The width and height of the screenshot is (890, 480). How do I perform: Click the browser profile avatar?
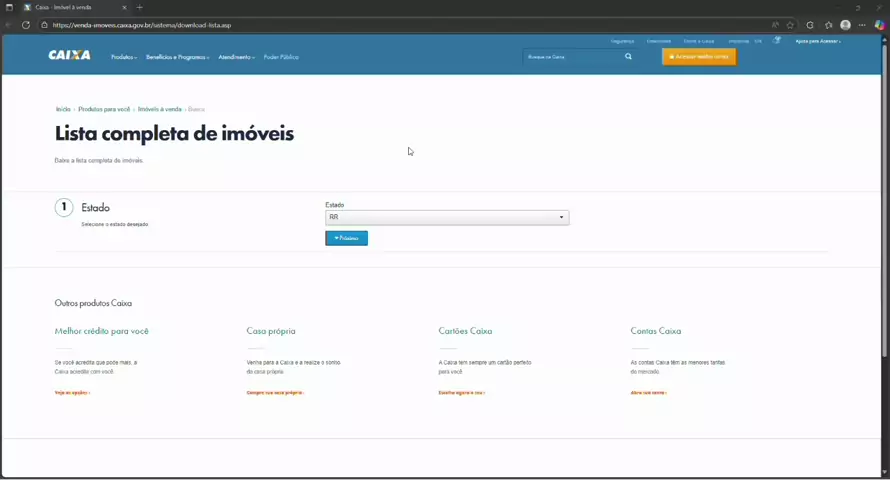[845, 25]
